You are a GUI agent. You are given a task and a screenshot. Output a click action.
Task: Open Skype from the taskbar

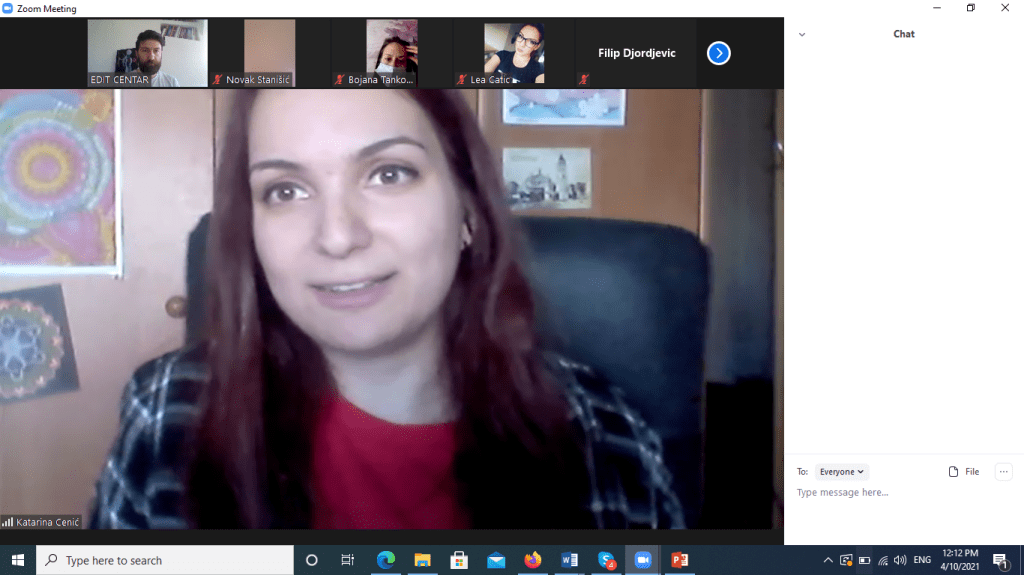(606, 560)
